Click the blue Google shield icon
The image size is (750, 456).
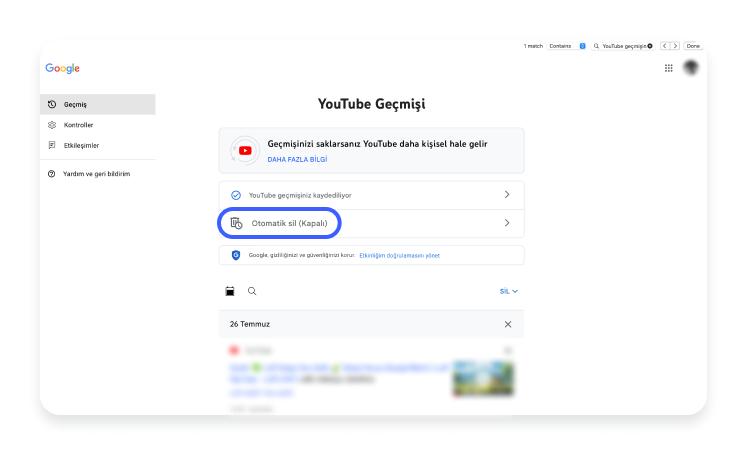coord(236,255)
